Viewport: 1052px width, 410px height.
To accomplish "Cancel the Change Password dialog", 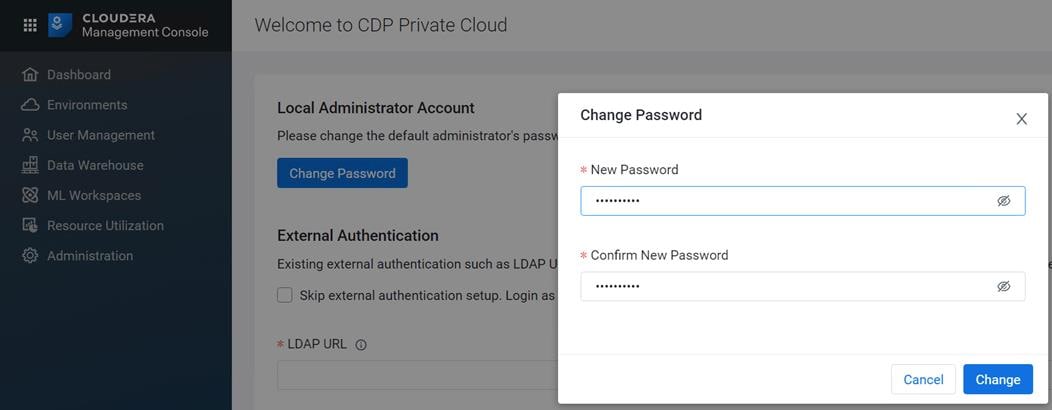I will point(923,380).
